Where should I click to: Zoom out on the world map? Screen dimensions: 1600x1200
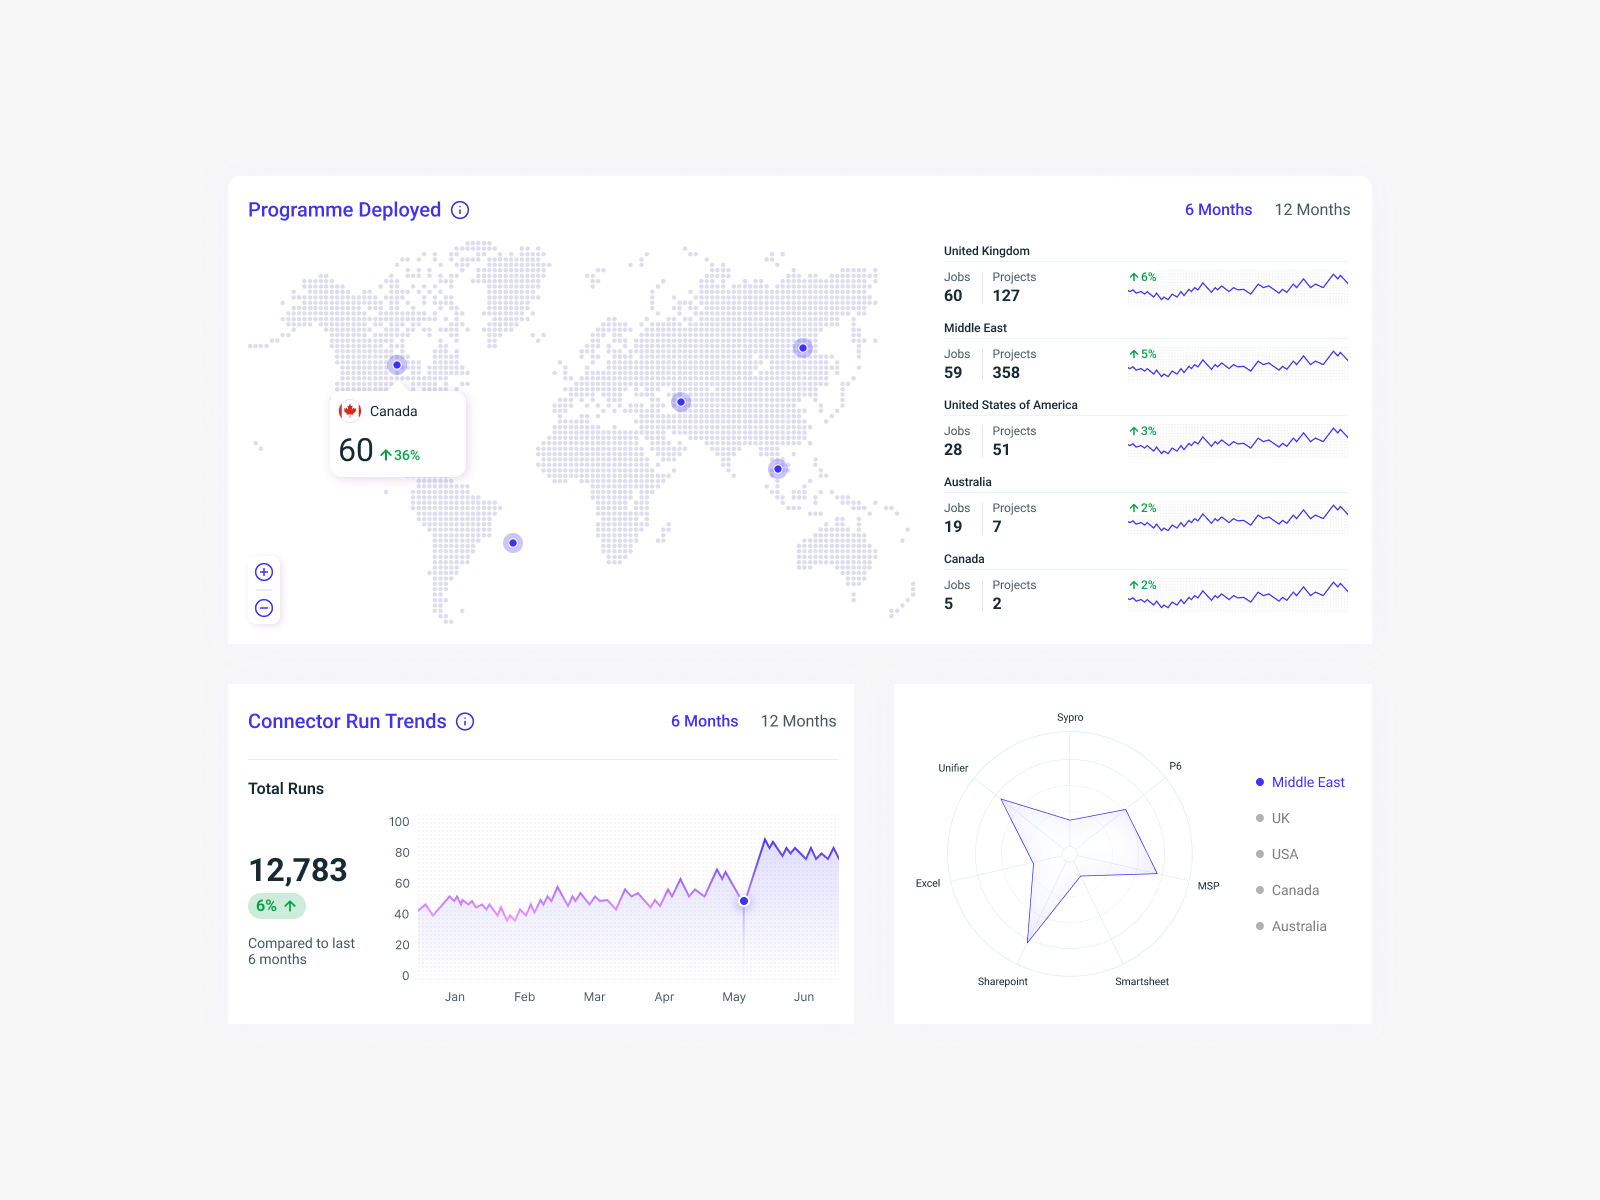point(263,607)
